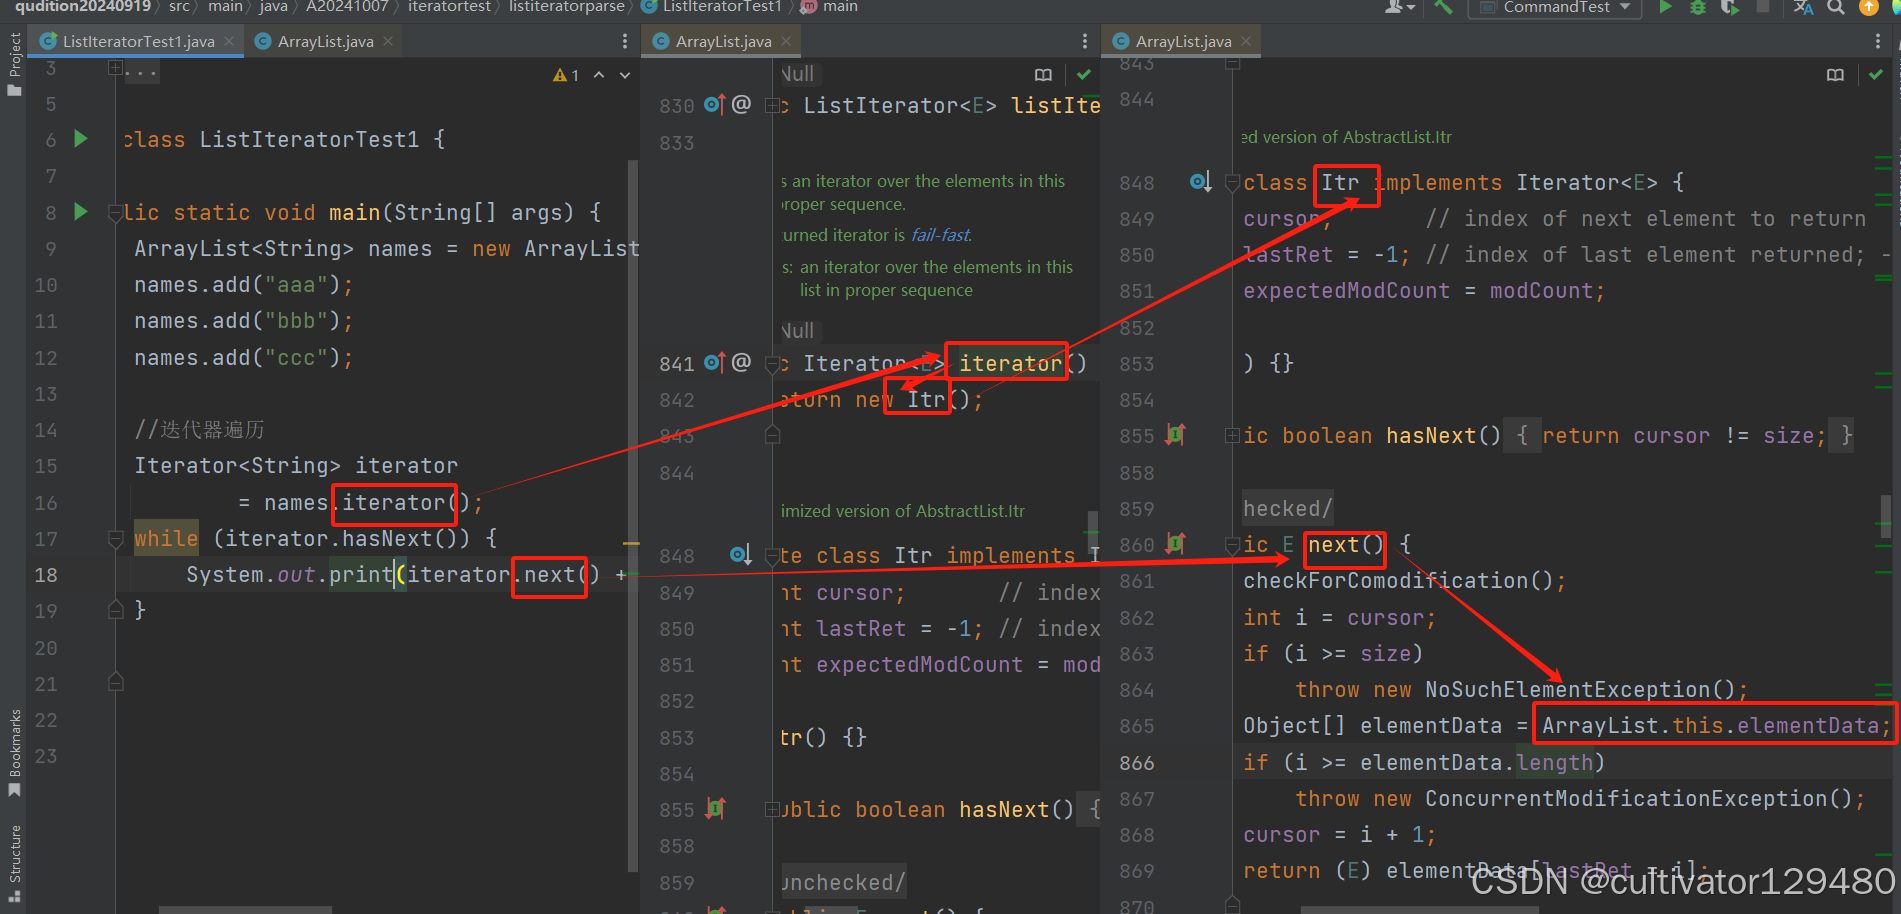Click the orange update arrow icon

click(1869, 8)
